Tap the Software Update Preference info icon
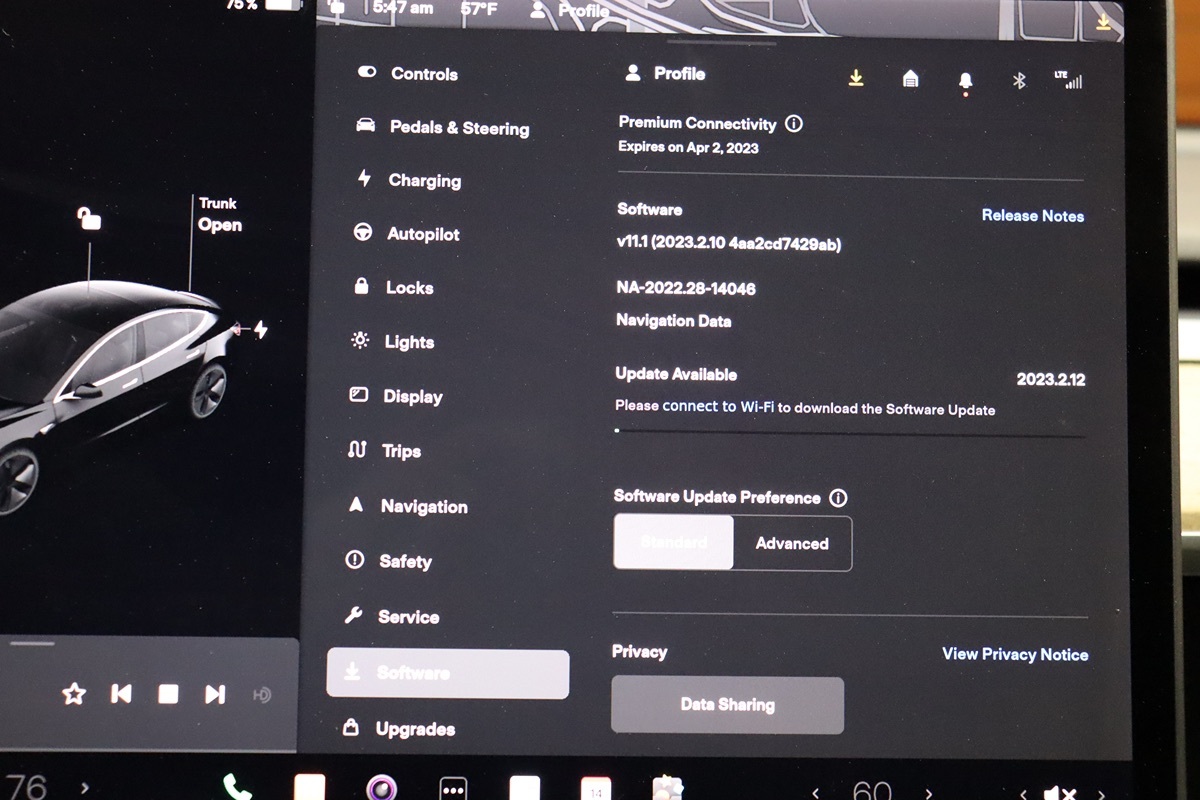The image size is (1200, 800). point(838,498)
